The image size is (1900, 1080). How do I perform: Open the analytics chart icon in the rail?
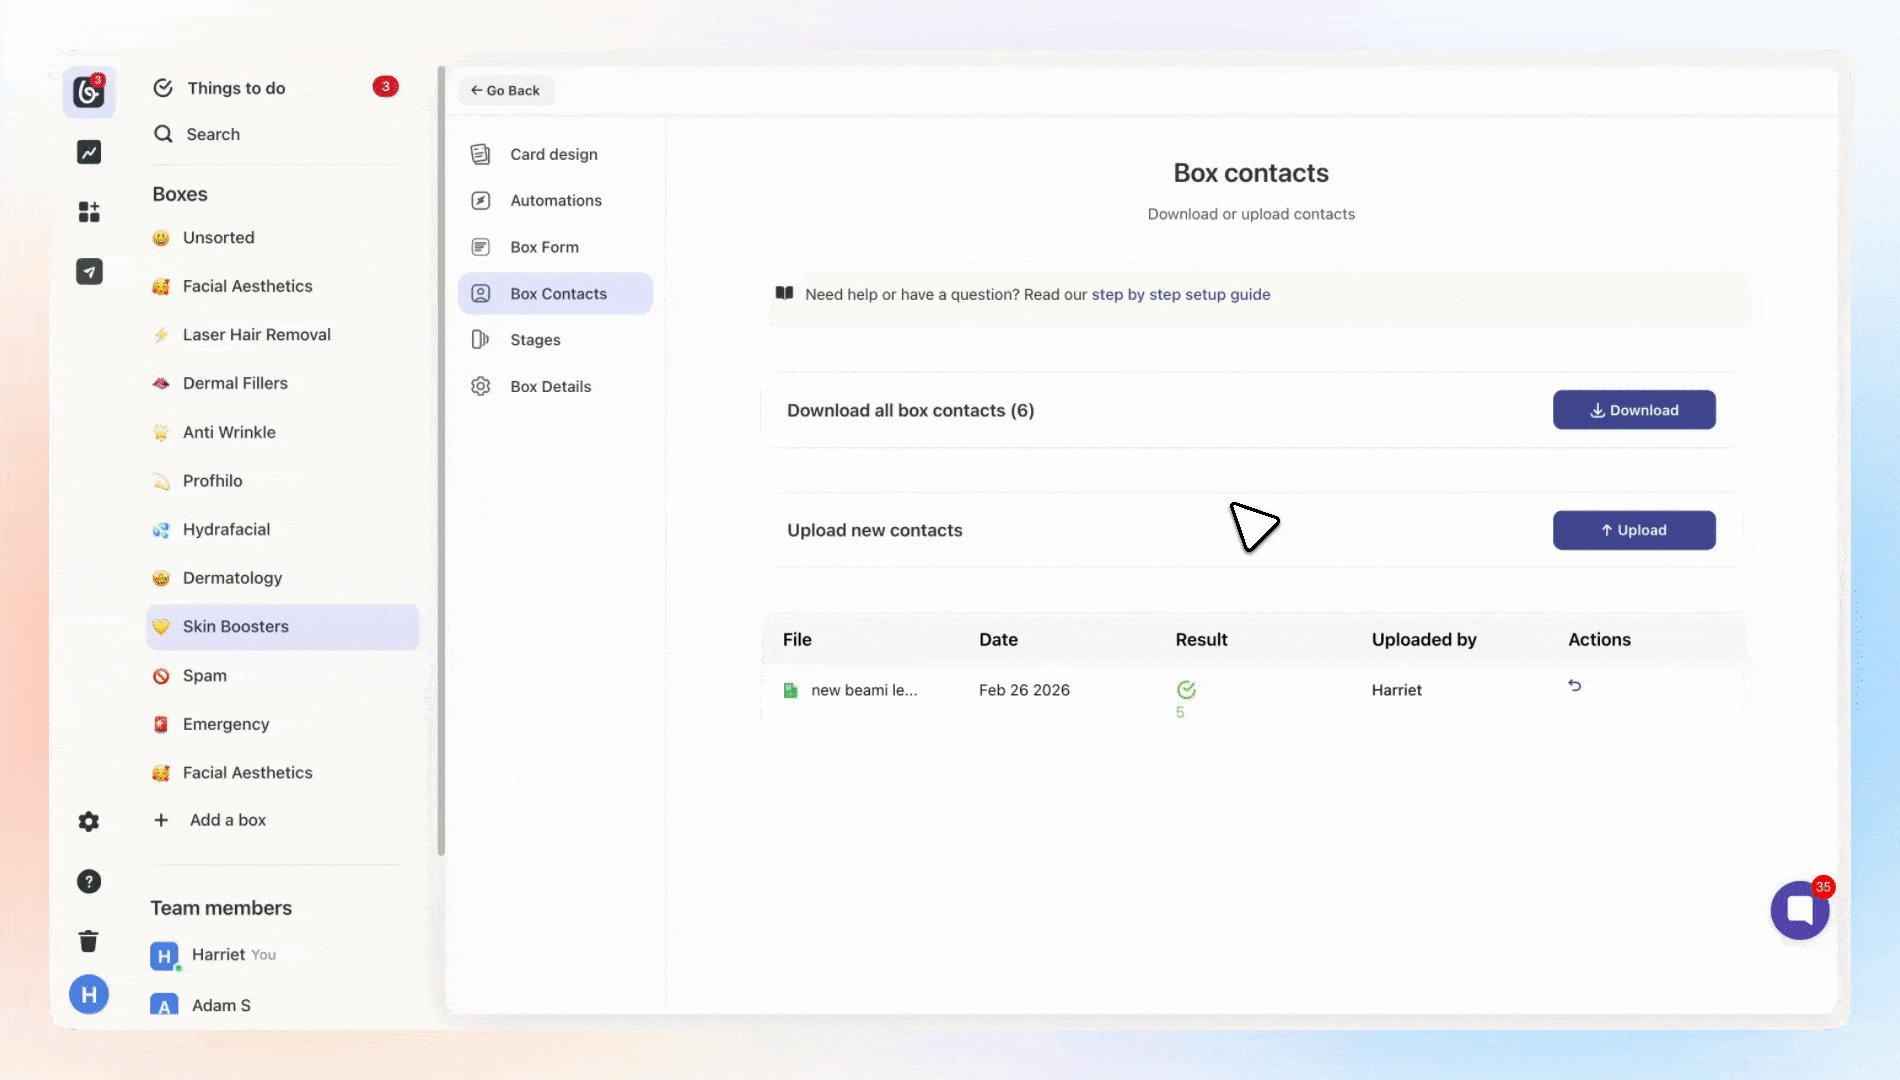click(89, 152)
